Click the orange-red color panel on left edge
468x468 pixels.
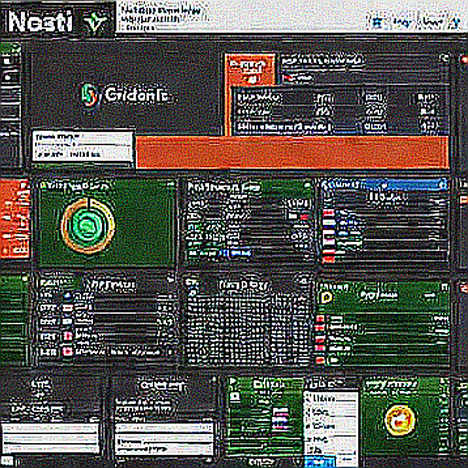tap(14, 219)
